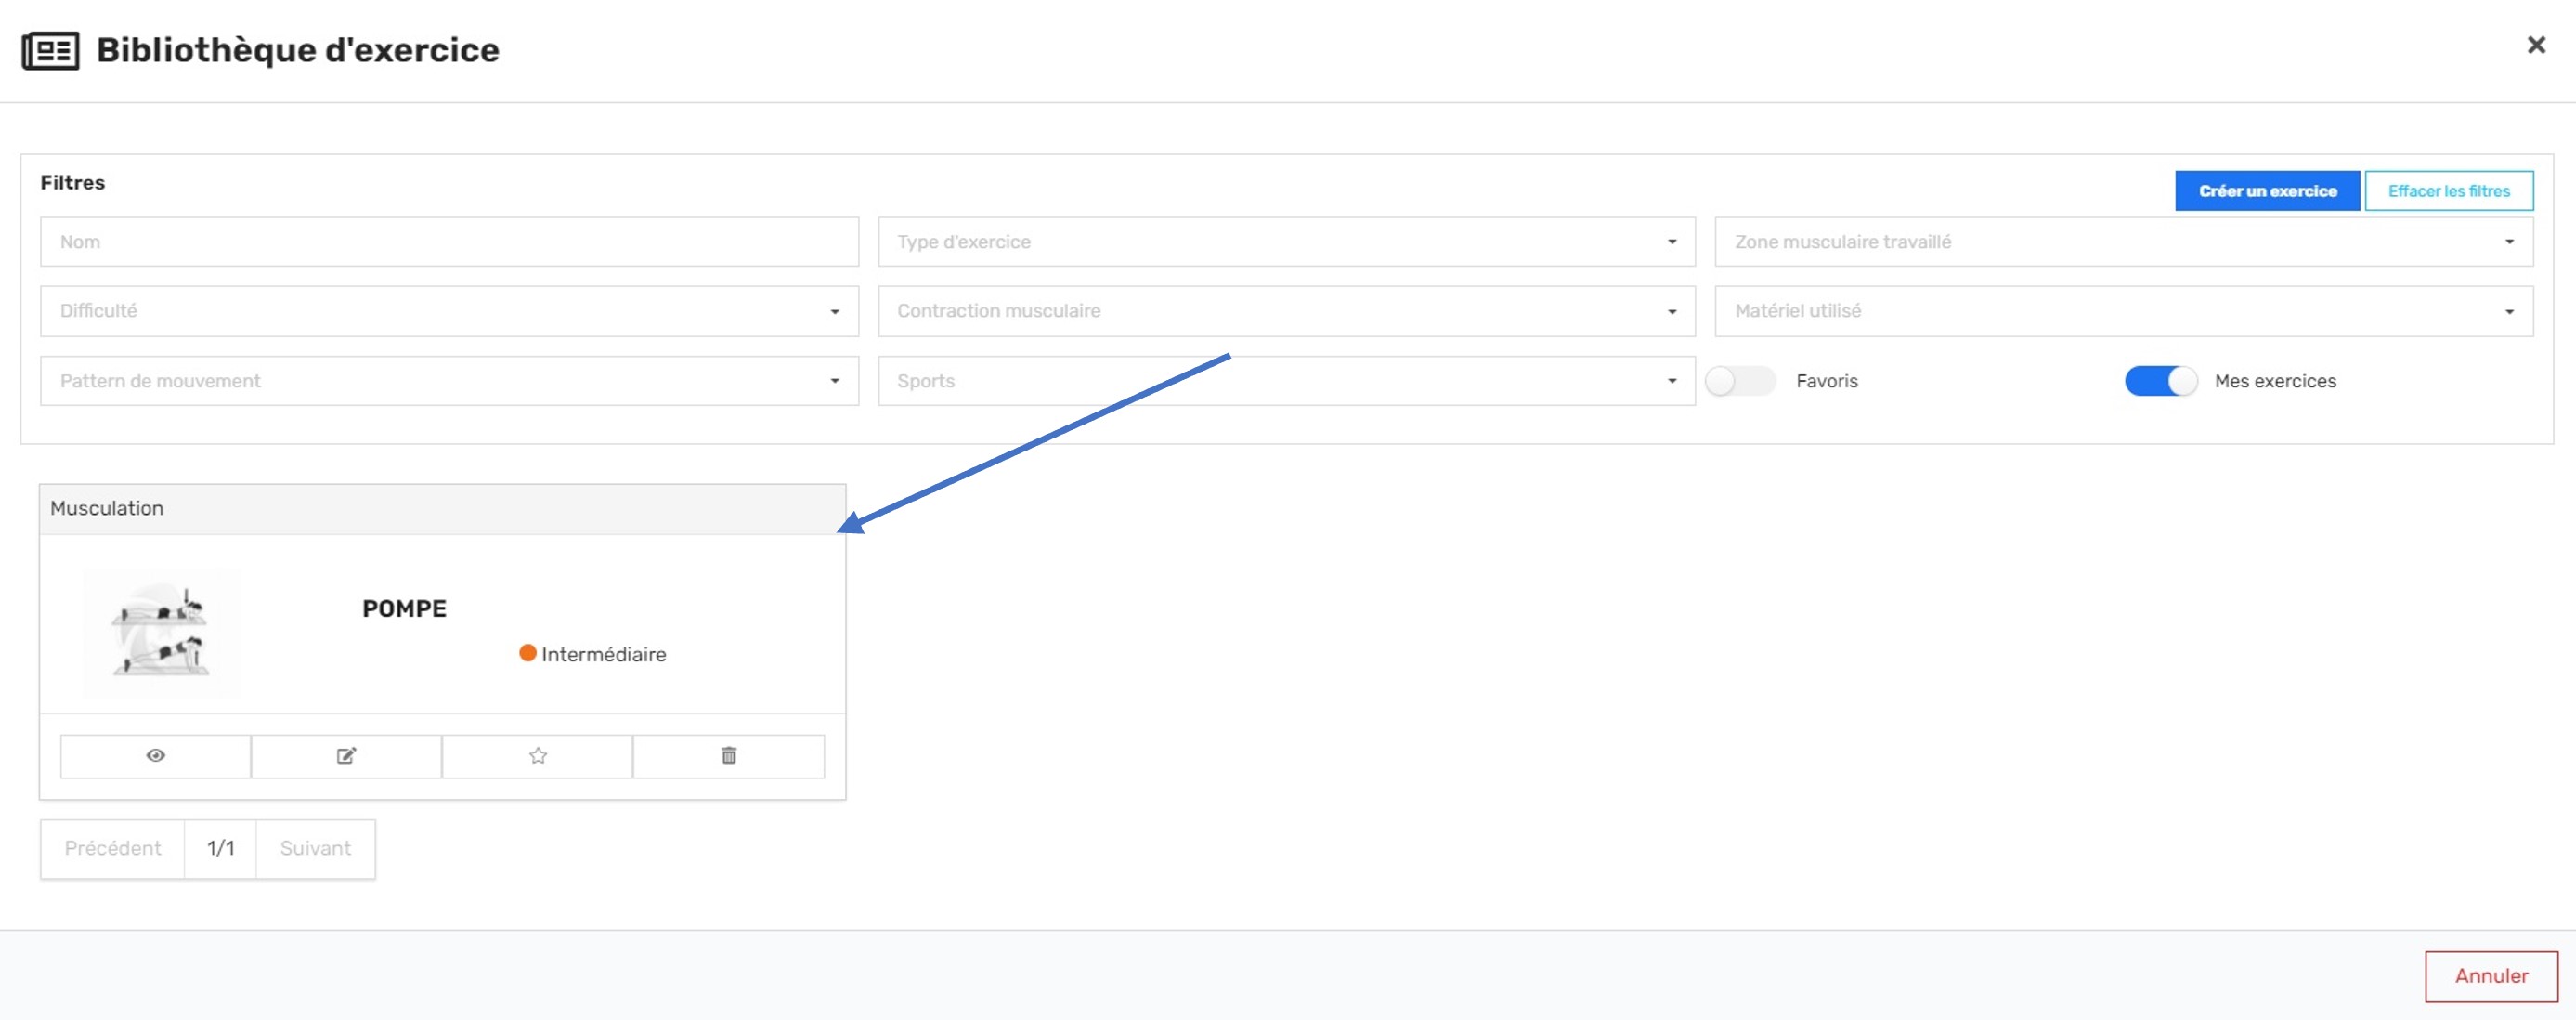Click the Bibliothèque d'exercice title
The image size is (2576, 1020).
[298, 50]
